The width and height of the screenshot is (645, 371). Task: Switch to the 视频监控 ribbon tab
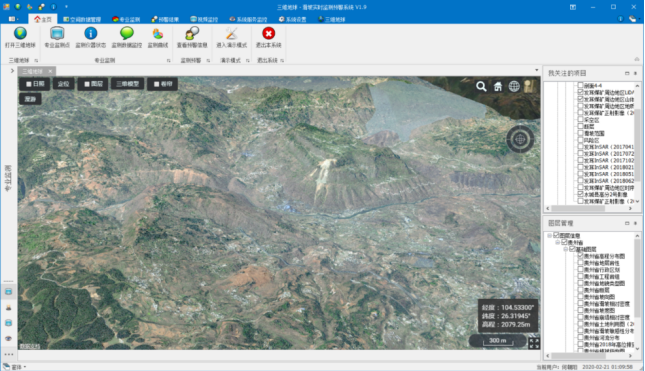pyautogui.click(x=204, y=19)
